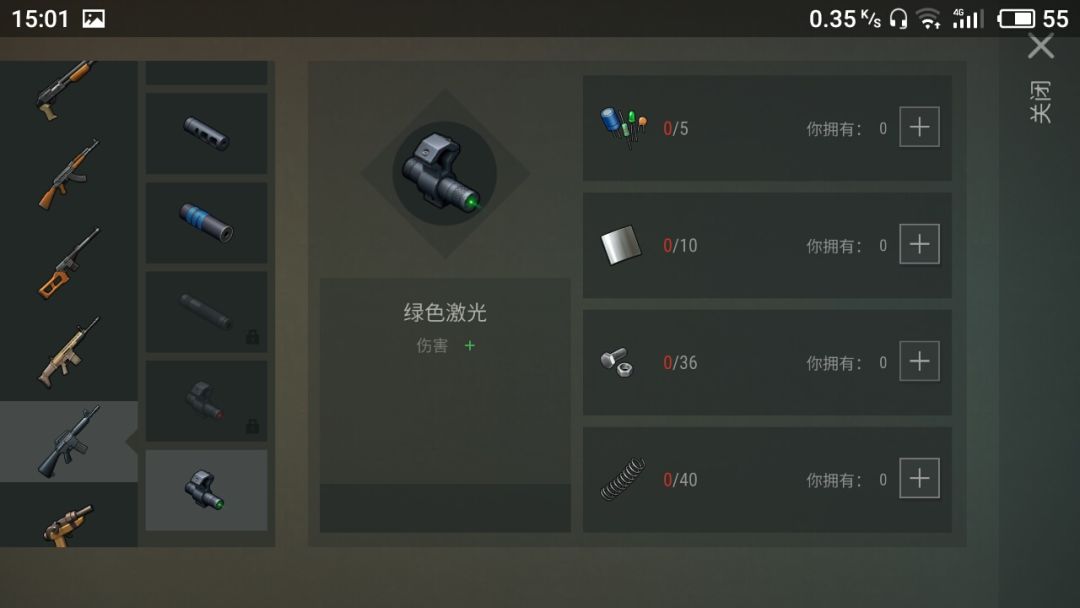1080x608 pixels.
Task: Select the blue-banded silencer attachment
Action: click(207, 222)
